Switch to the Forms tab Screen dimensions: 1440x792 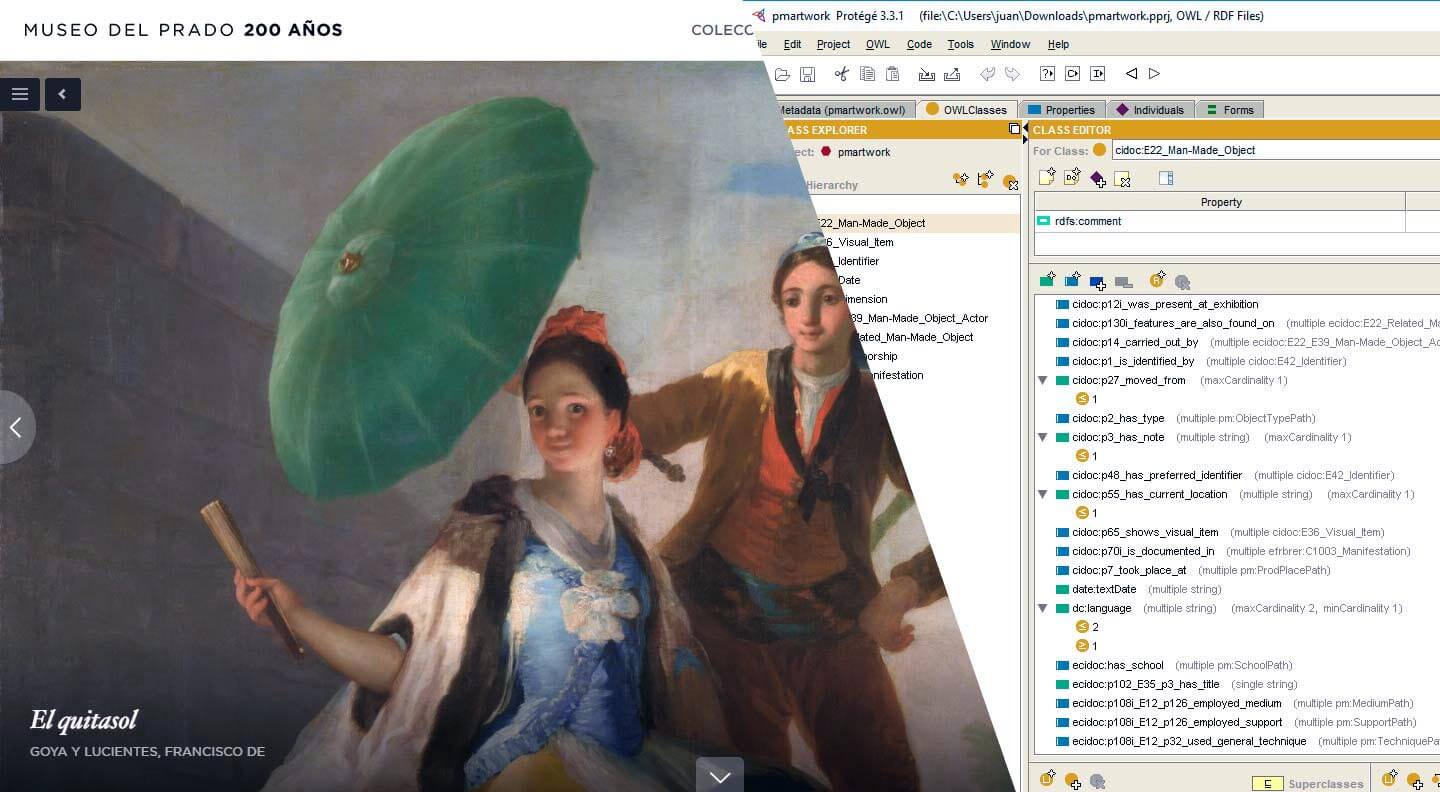(x=1230, y=110)
